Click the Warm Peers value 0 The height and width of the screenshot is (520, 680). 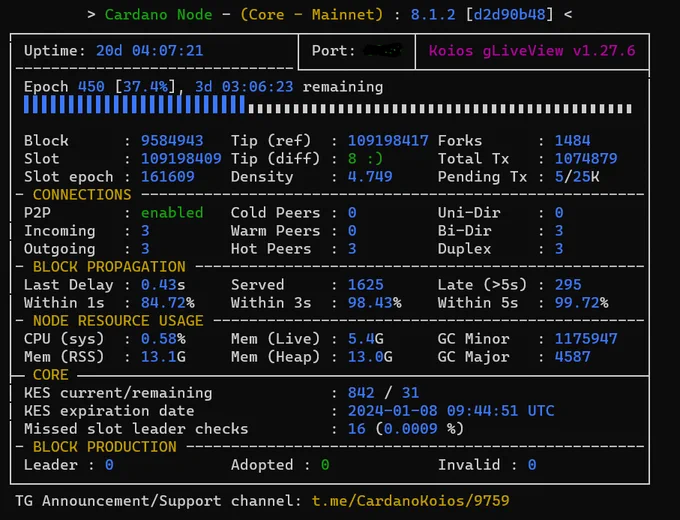coord(352,231)
